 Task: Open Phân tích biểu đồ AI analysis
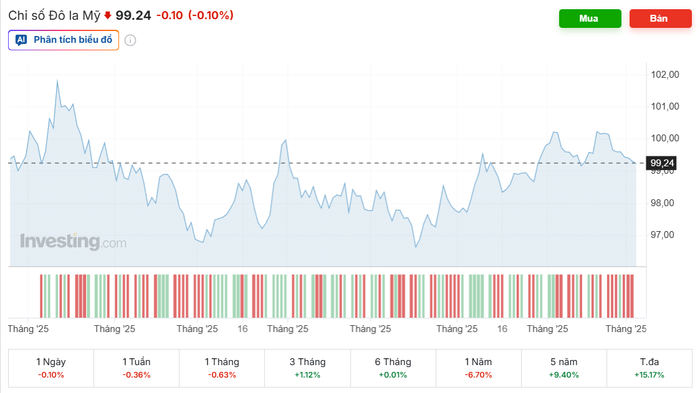click(x=63, y=40)
